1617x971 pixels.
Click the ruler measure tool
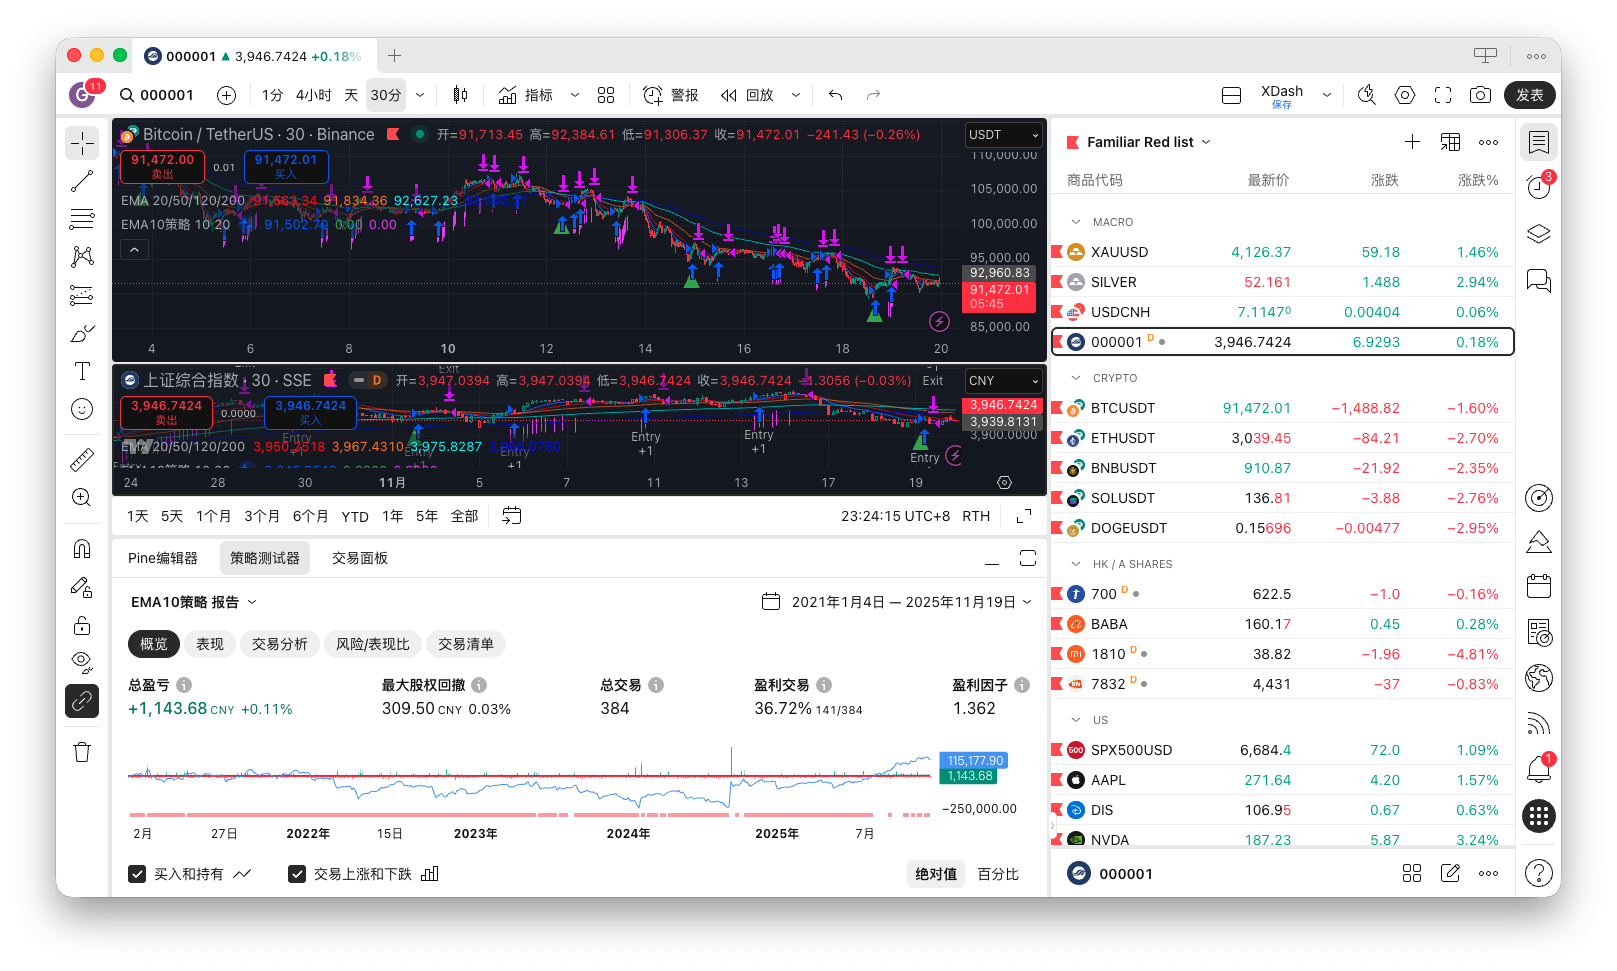pos(82,459)
